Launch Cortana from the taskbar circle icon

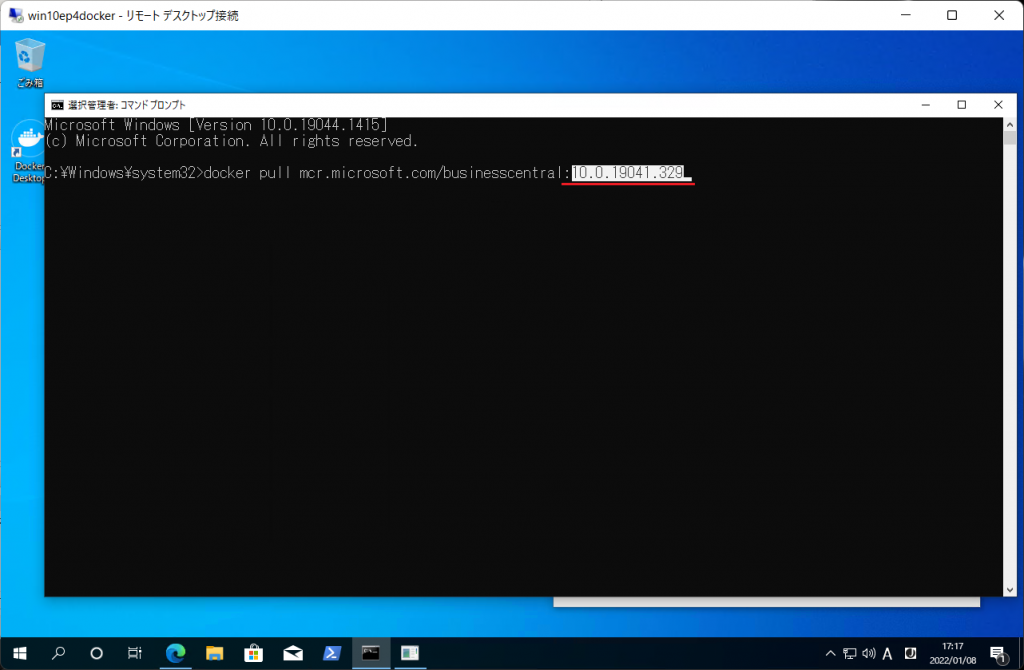coord(97,653)
